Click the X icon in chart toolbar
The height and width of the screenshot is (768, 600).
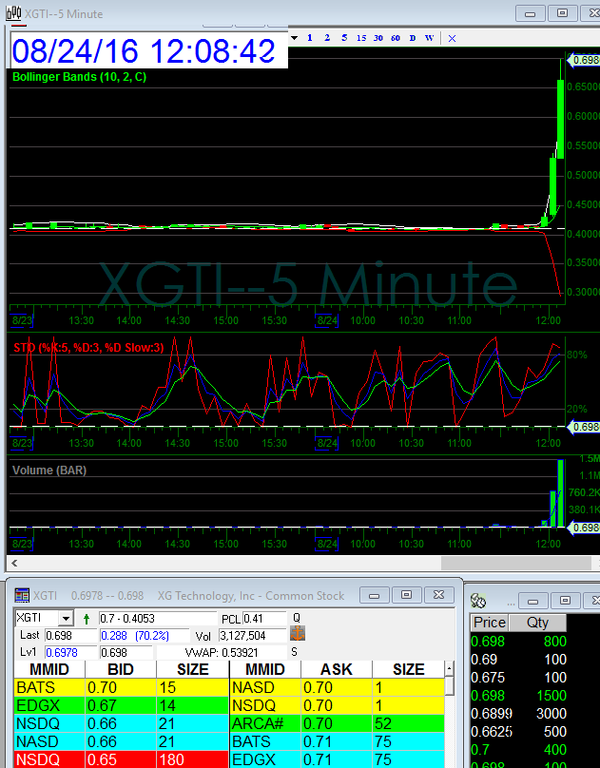[x=452, y=38]
